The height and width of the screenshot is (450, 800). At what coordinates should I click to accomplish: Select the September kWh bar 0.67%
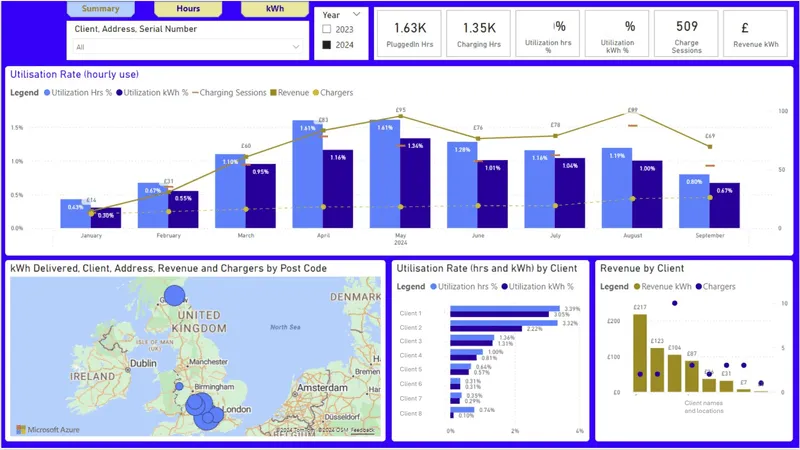coord(724,206)
